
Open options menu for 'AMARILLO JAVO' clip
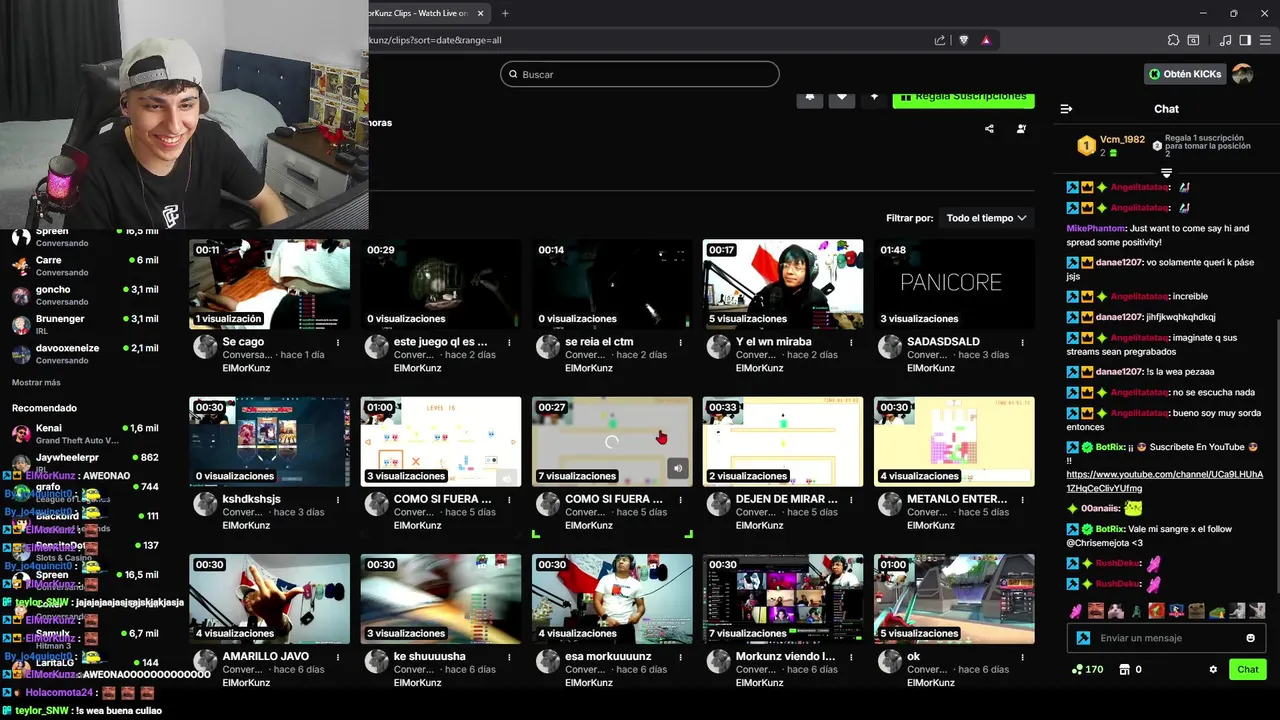tap(338, 657)
